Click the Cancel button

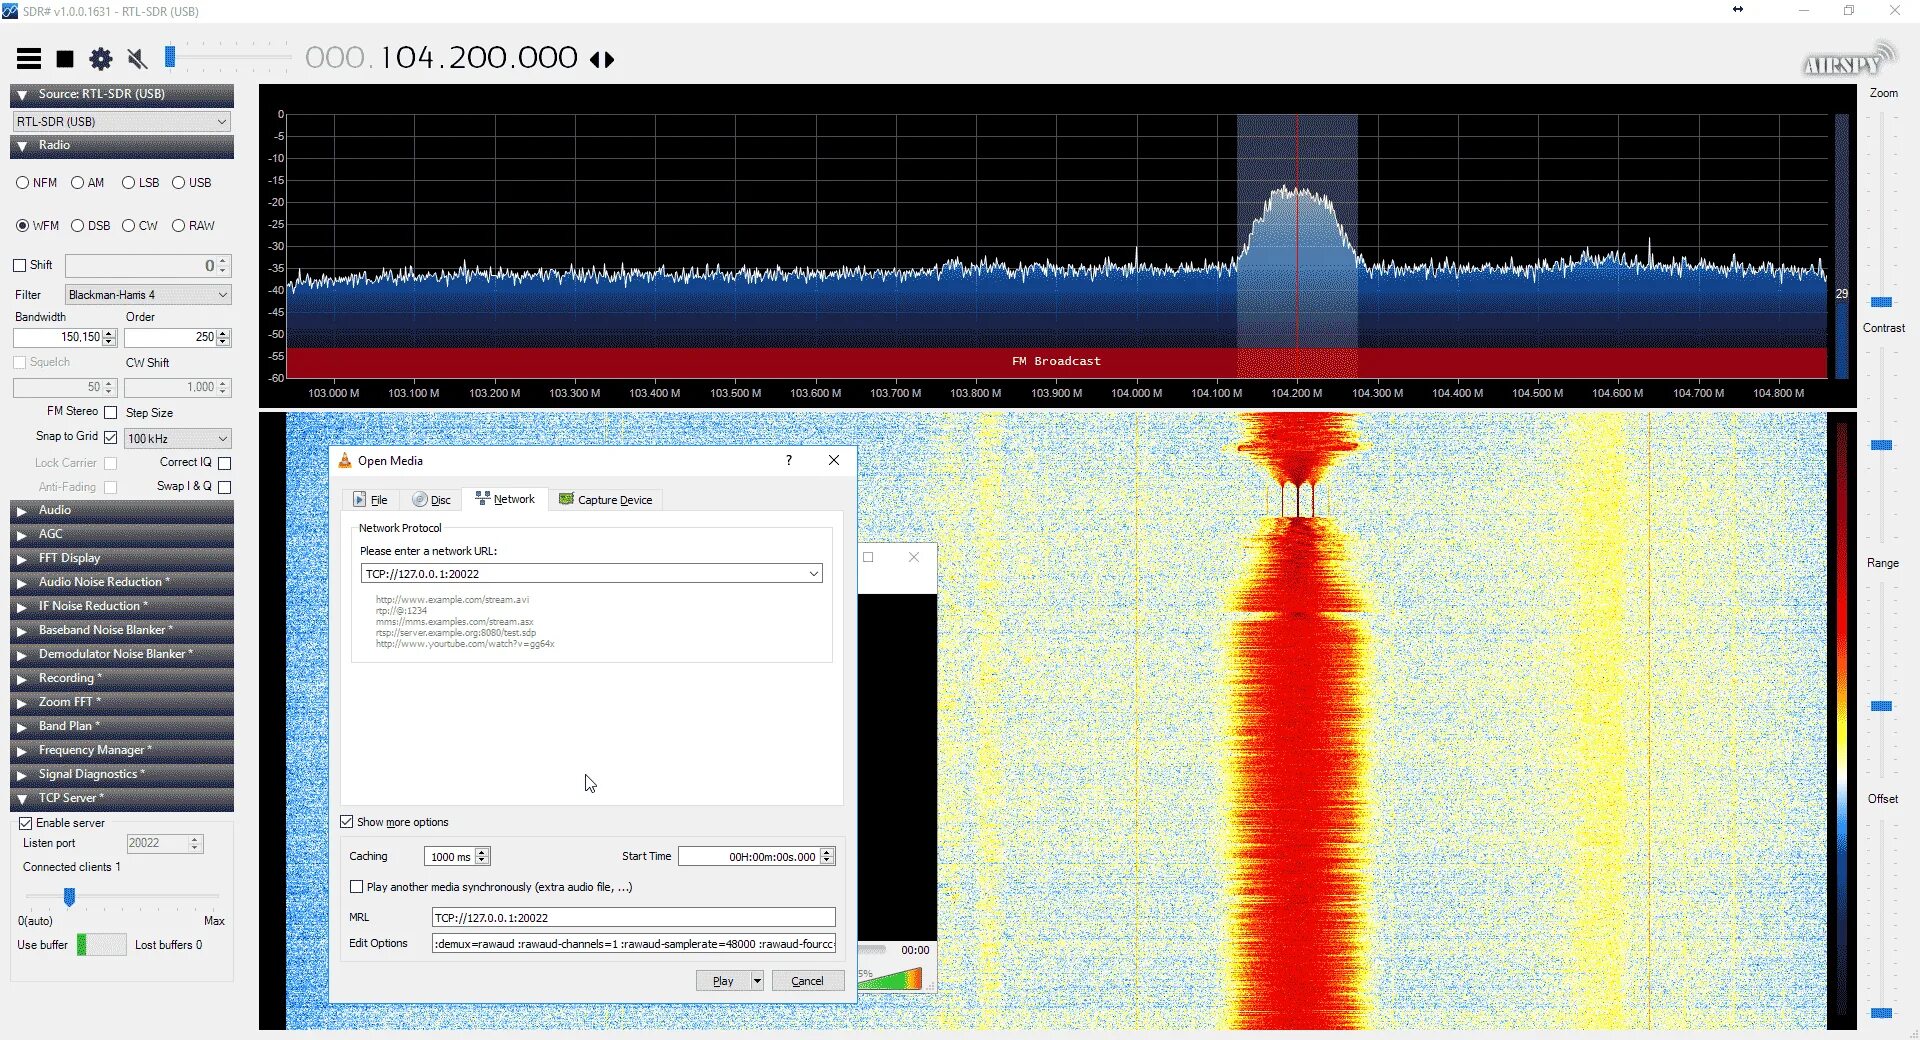coord(807,981)
